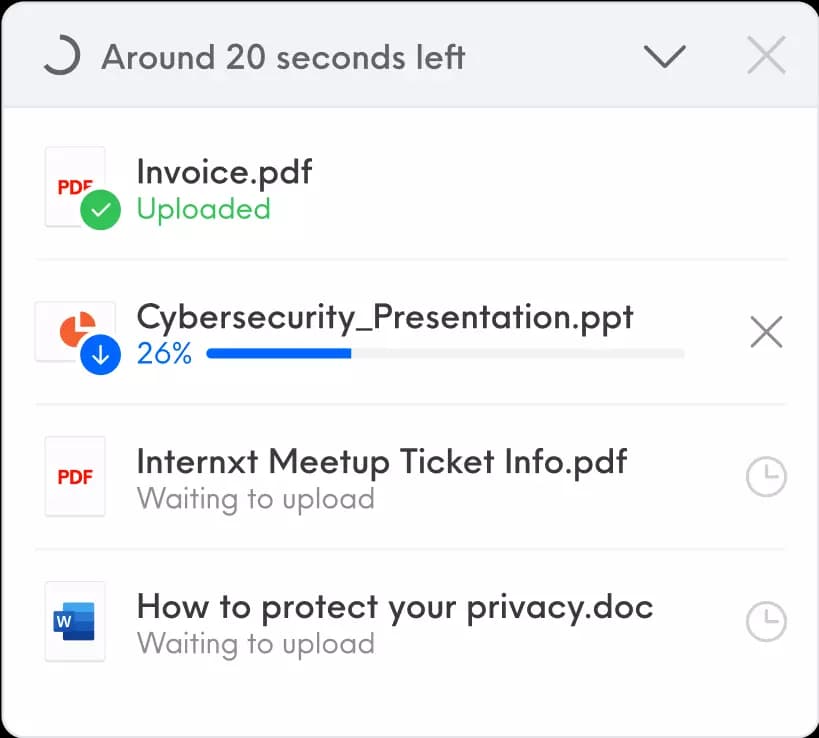The height and width of the screenshot is (738, 819).
Task: Cancel the Cybersecurity_Presentation.ppt upload
Action: tap(766, 332)
